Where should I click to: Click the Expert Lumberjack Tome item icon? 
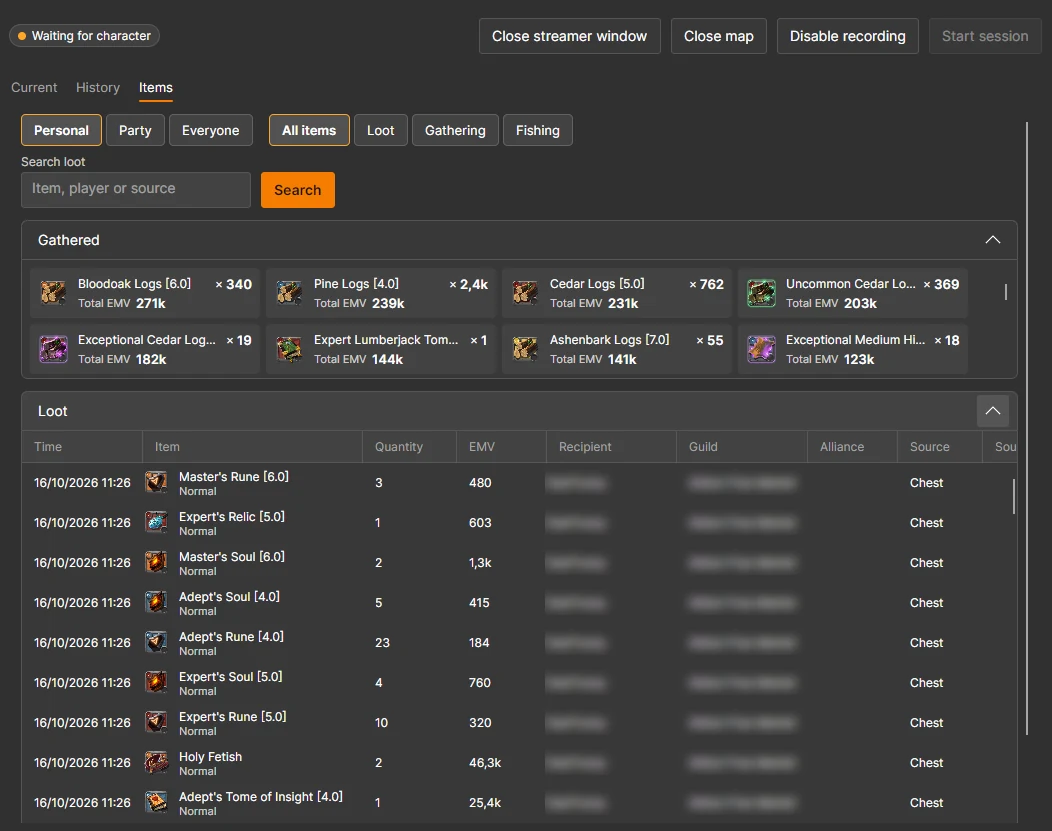289,349
